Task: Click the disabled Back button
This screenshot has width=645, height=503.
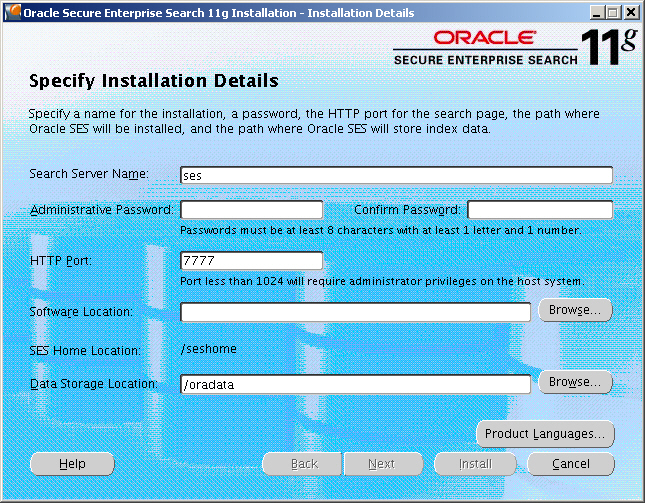Action: 302,464
